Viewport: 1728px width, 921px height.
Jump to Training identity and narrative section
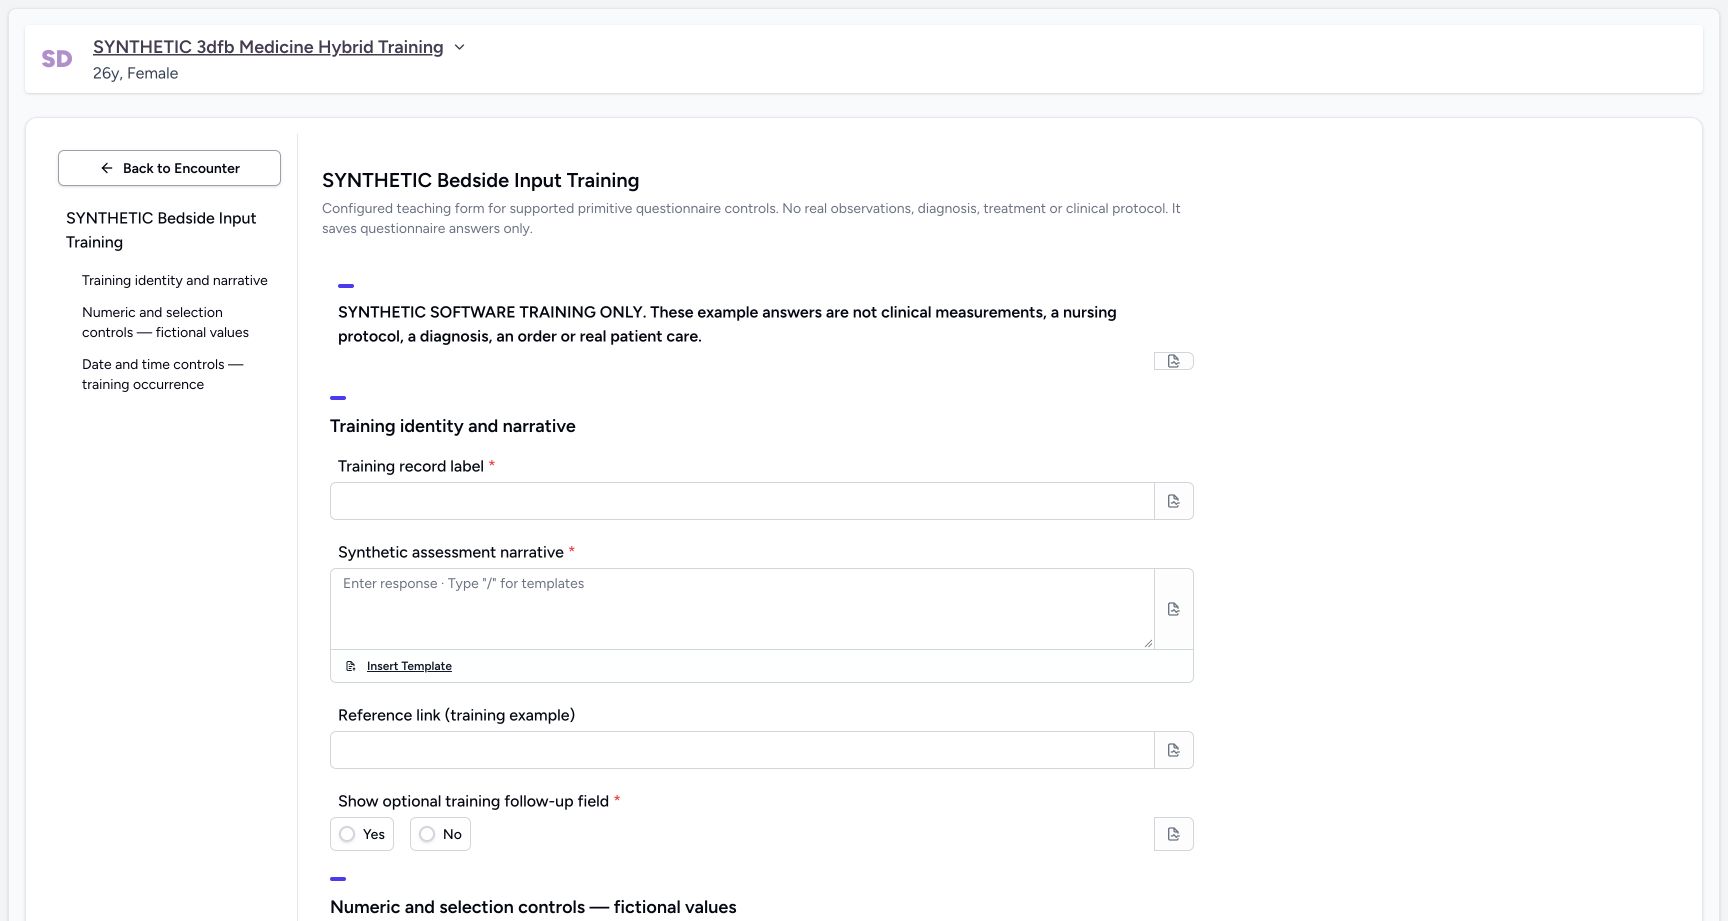(175, 280)
